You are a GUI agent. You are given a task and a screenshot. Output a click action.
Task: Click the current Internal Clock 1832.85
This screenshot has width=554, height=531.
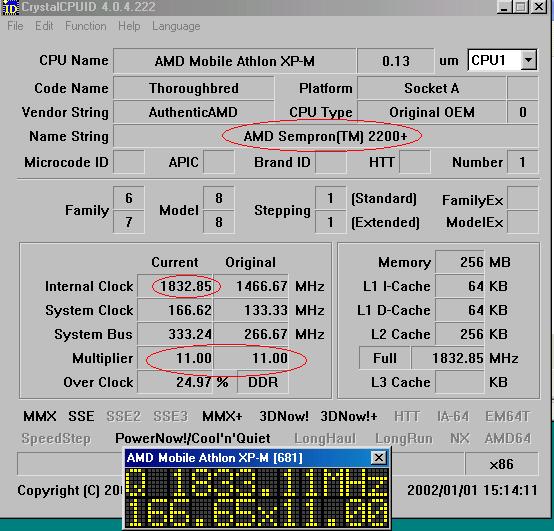tap(175, 286)
